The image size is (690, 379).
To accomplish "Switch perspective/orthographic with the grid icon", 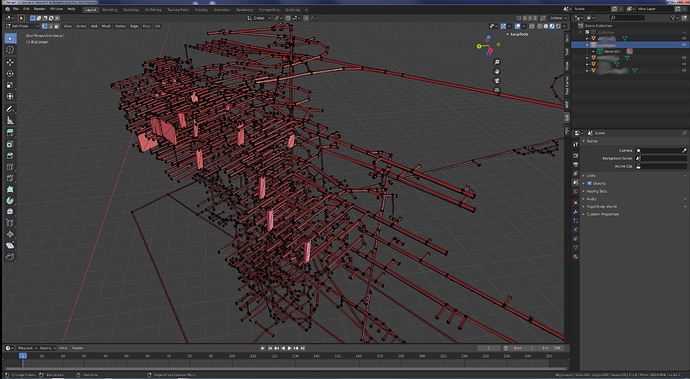I will coord(497,90).
